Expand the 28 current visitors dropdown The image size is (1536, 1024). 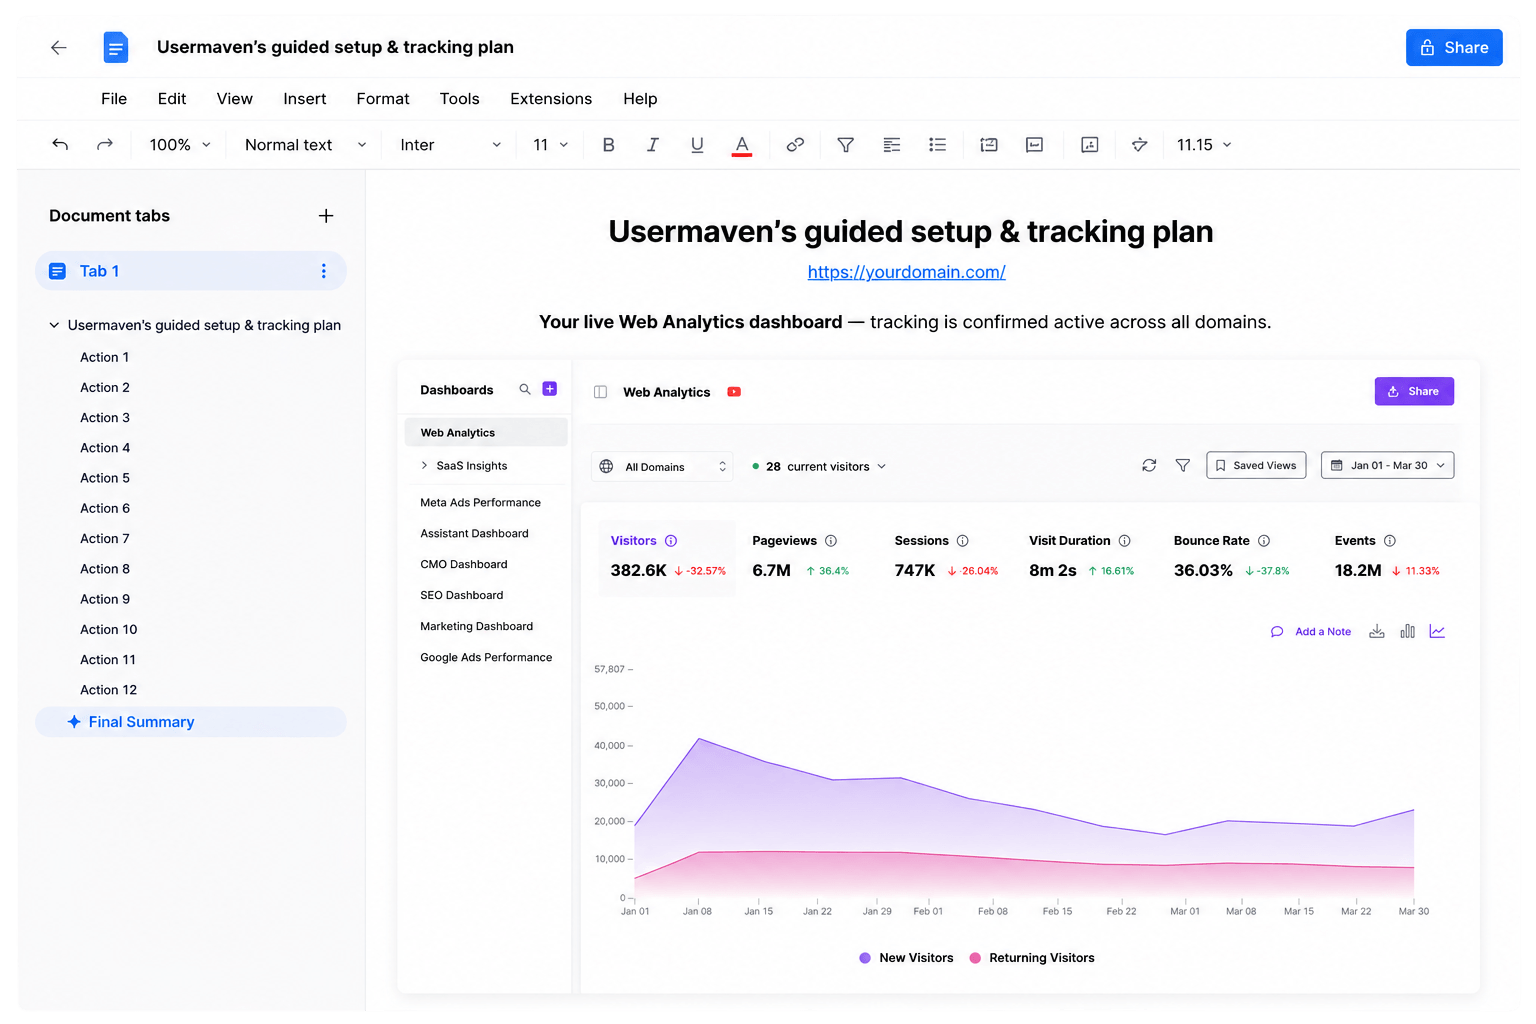pyautogui.click(x=819, y=467)
